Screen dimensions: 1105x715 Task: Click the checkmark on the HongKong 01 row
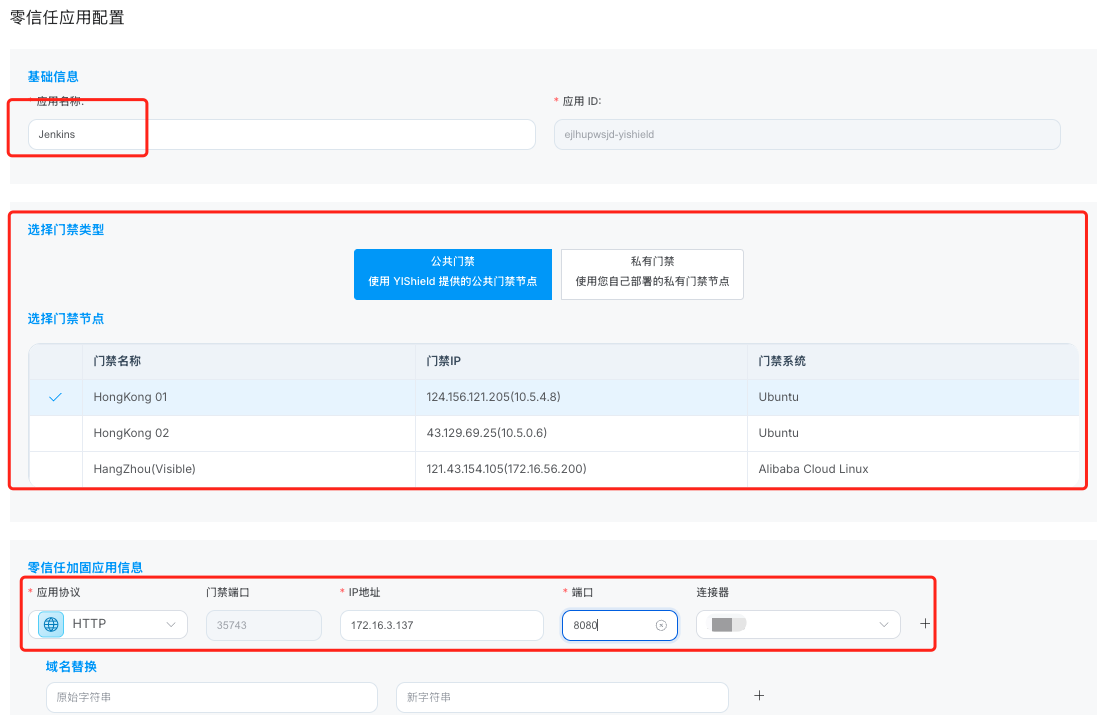(x=55, y=397)
